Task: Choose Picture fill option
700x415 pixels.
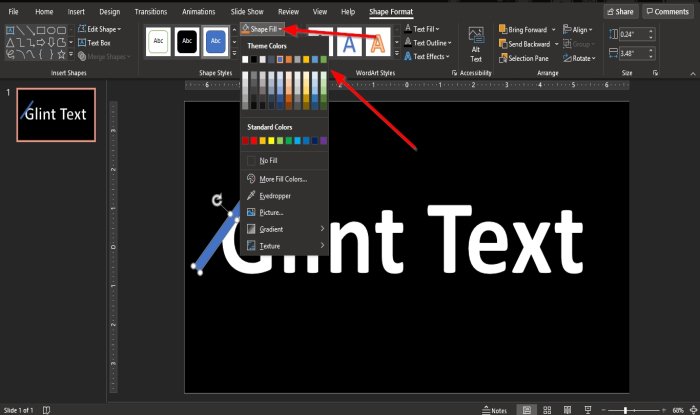Action: (271, 212)
